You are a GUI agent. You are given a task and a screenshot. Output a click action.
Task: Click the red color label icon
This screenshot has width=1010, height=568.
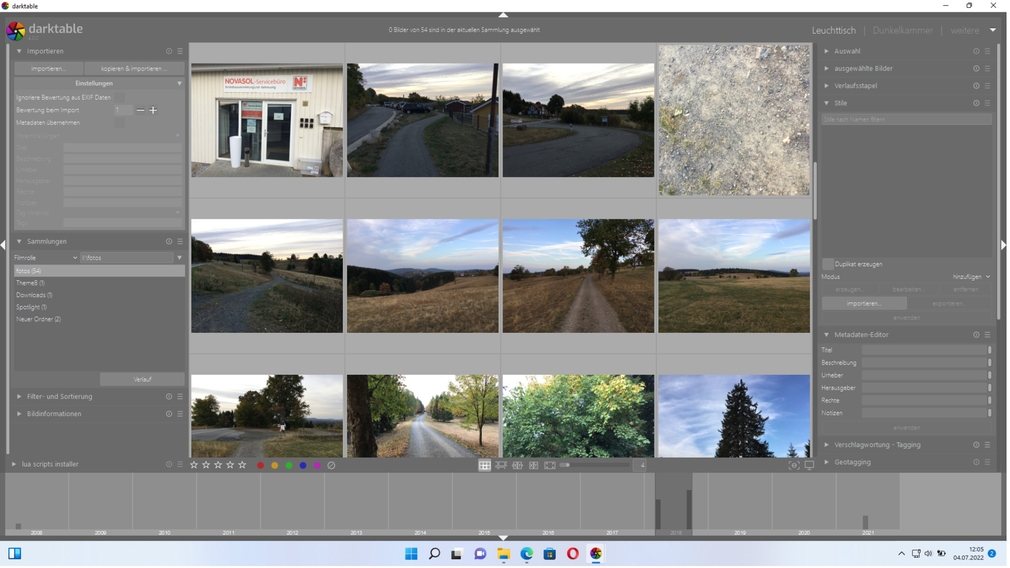[261, 465]
